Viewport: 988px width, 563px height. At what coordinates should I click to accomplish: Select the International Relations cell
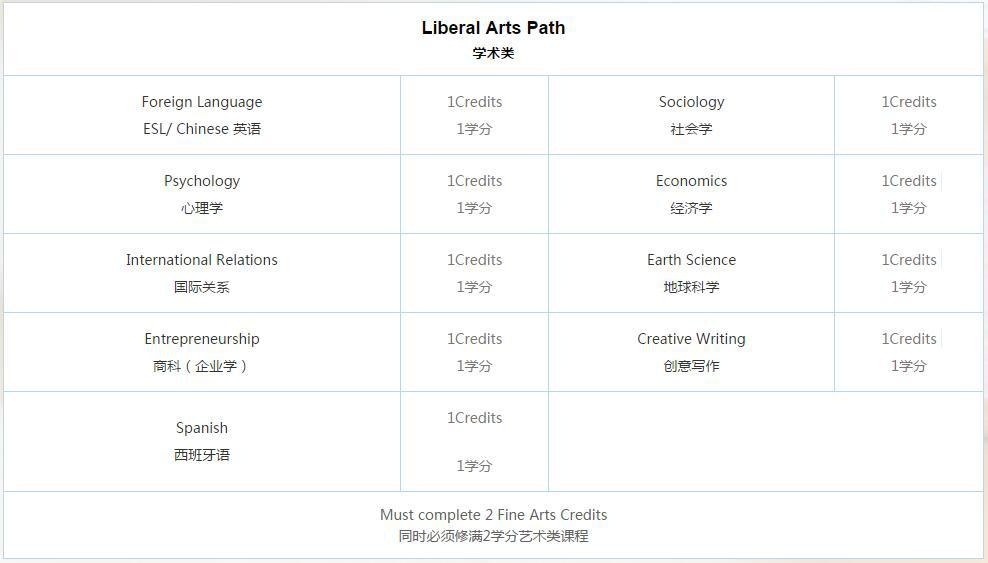[202, 273]
